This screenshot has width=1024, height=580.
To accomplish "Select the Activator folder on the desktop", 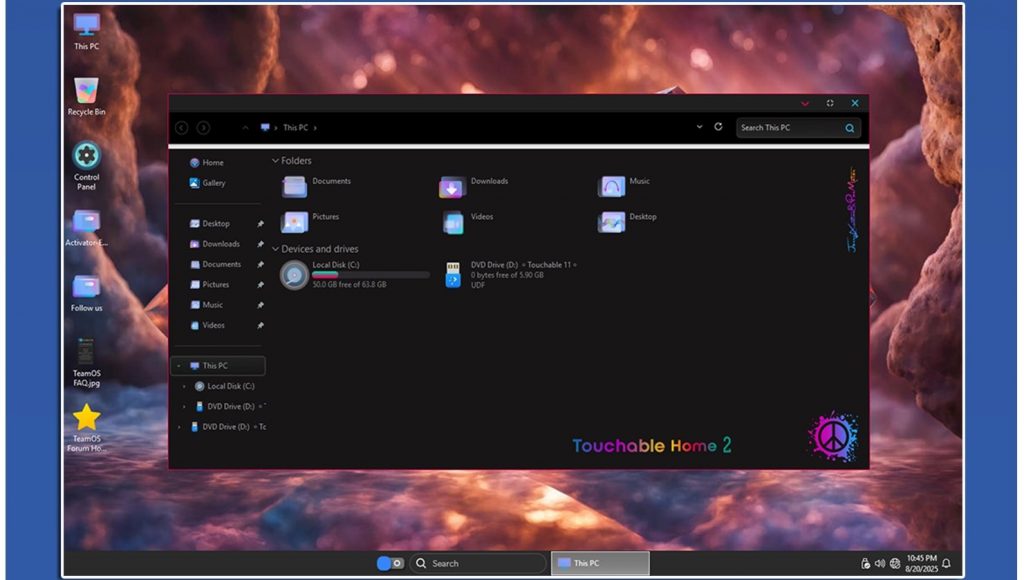I will 86,228.
